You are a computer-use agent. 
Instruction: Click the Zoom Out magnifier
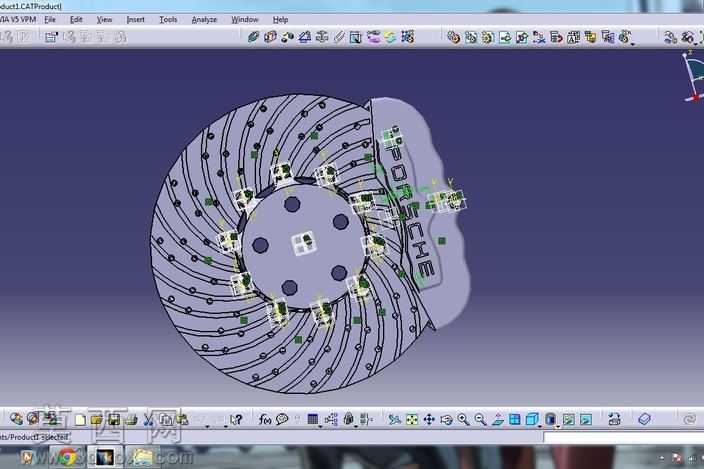(480, 419)
